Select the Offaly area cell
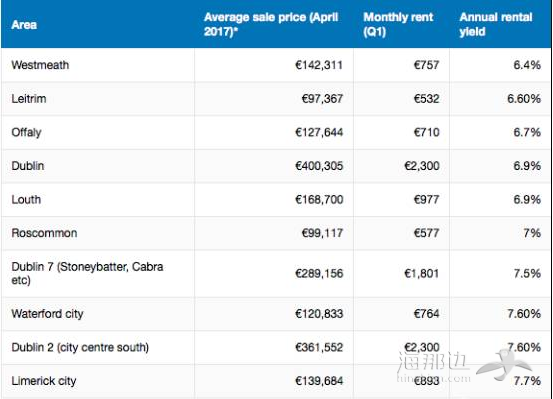The height and width of the screenshot is (399, 553). pyautogui.click(x=26, y=133)
